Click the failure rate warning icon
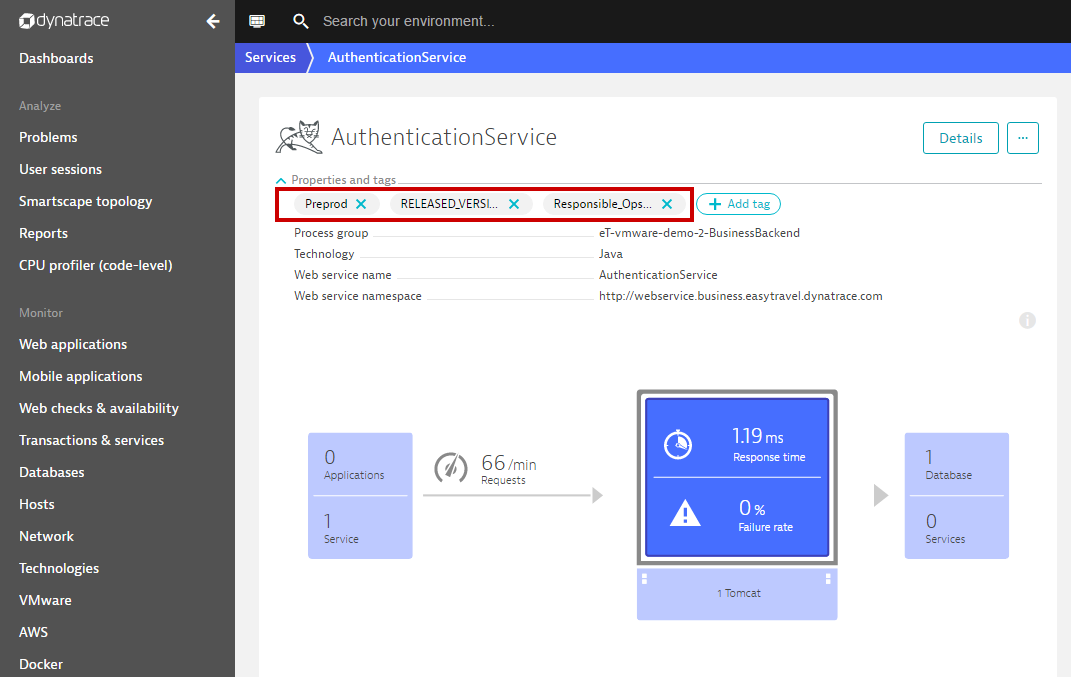This screenshot has width=1071, height=677. click(685, 513)
